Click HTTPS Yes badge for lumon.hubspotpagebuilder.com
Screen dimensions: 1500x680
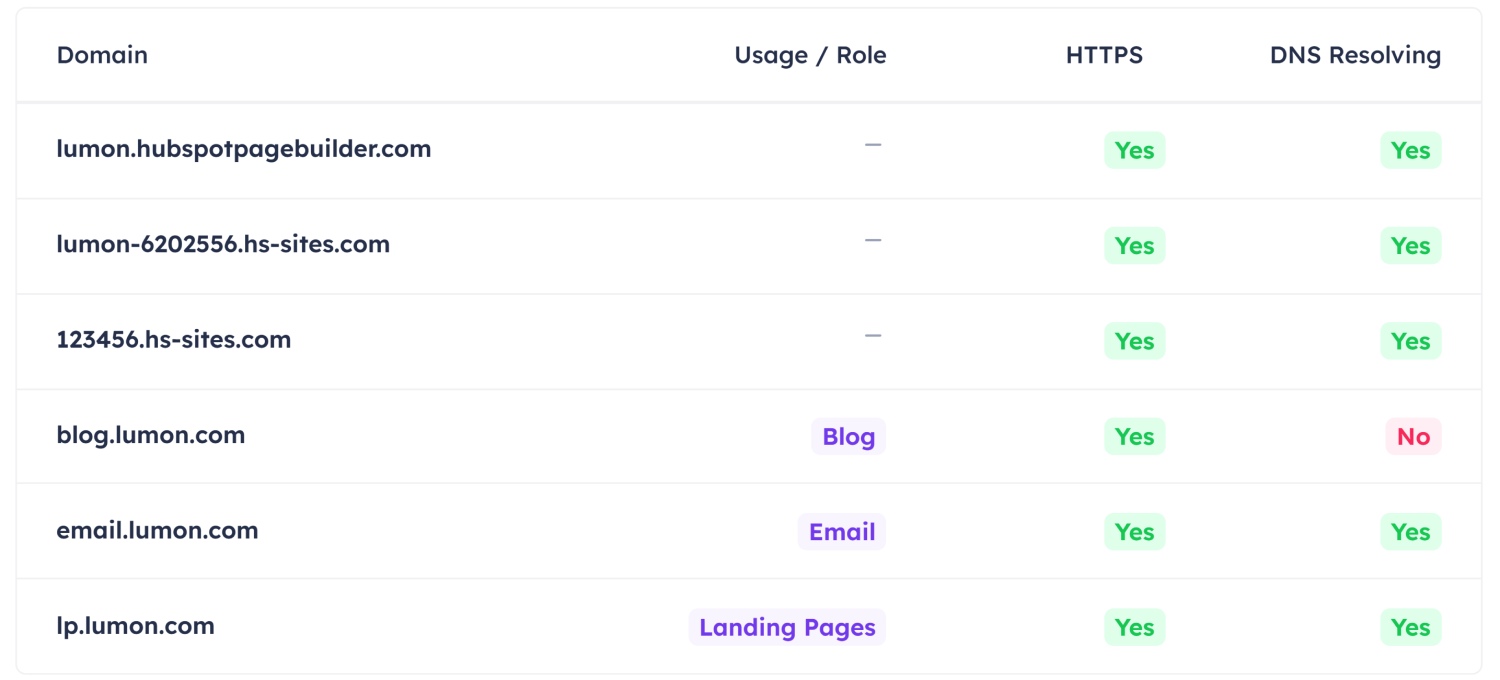[x=1134, y=150]
